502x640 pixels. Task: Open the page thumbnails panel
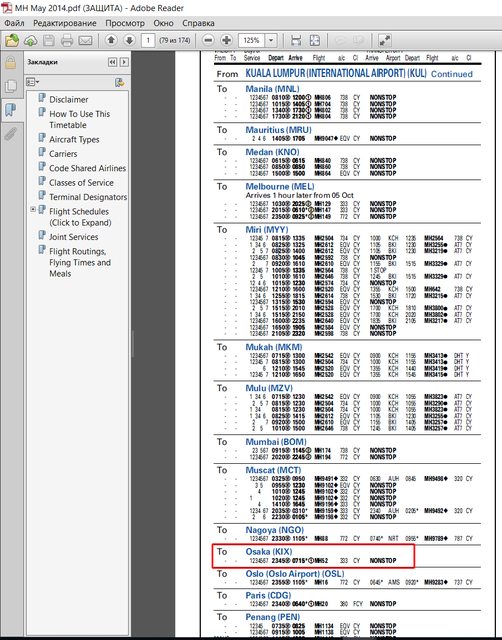[x=11, y=86]
